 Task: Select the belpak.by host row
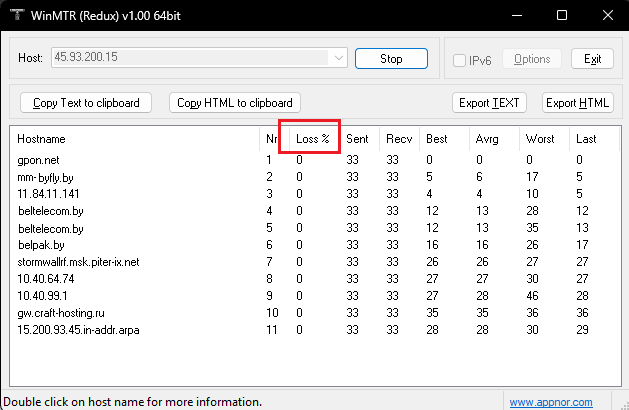click(315, 245)
